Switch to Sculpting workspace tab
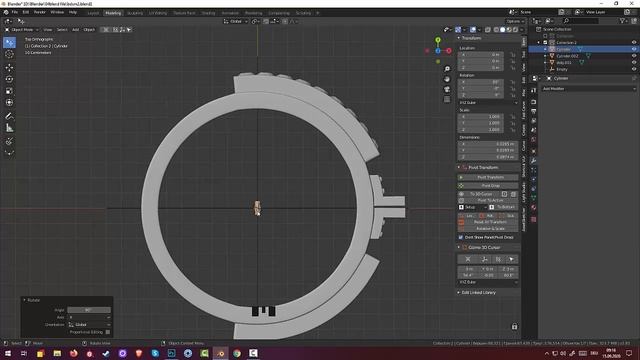 point(135,13)
